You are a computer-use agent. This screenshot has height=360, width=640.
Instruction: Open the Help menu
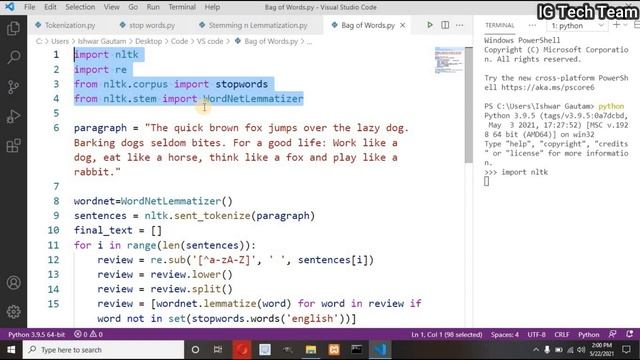pos(212,7)
